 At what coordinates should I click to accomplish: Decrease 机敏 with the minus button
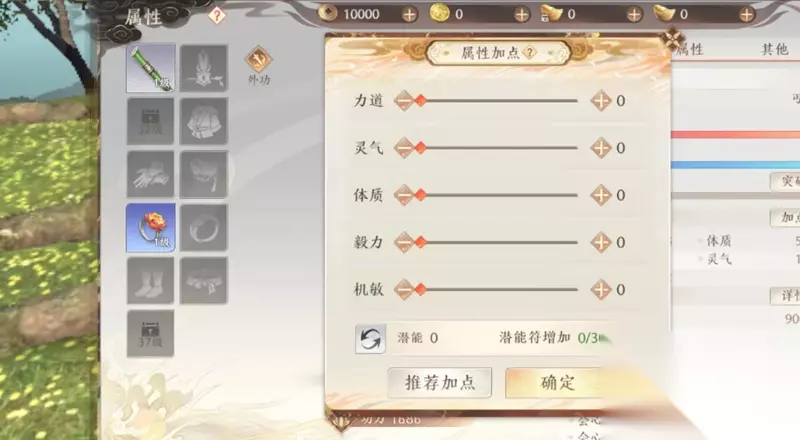click(x=404, y=289)
